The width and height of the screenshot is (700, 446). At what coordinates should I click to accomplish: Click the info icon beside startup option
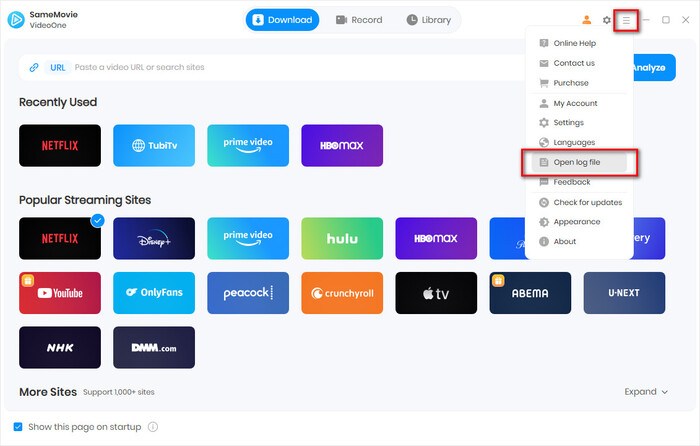[153, 427]
